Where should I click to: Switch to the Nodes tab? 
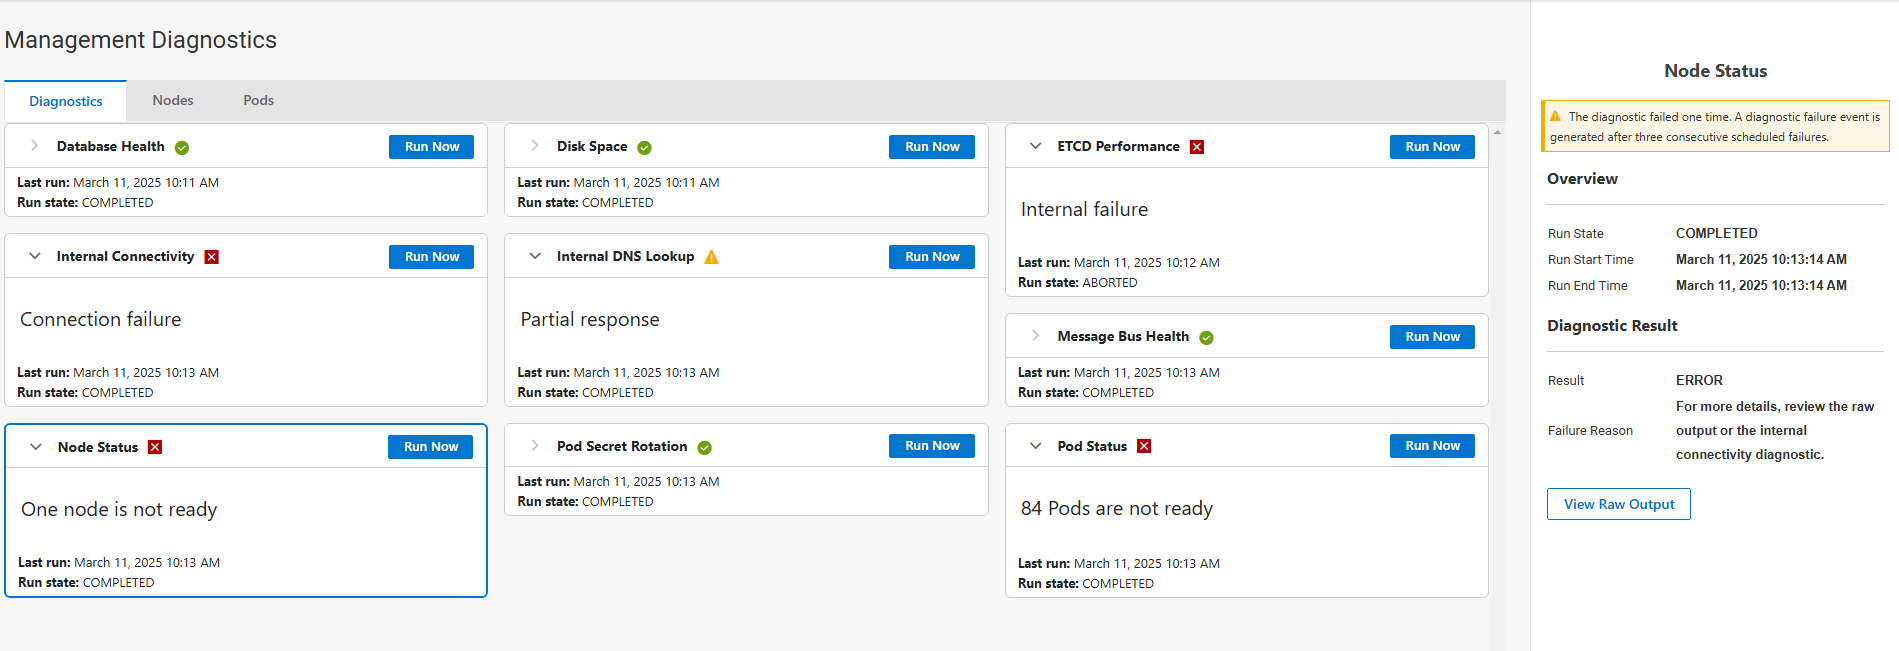(173, 100)
